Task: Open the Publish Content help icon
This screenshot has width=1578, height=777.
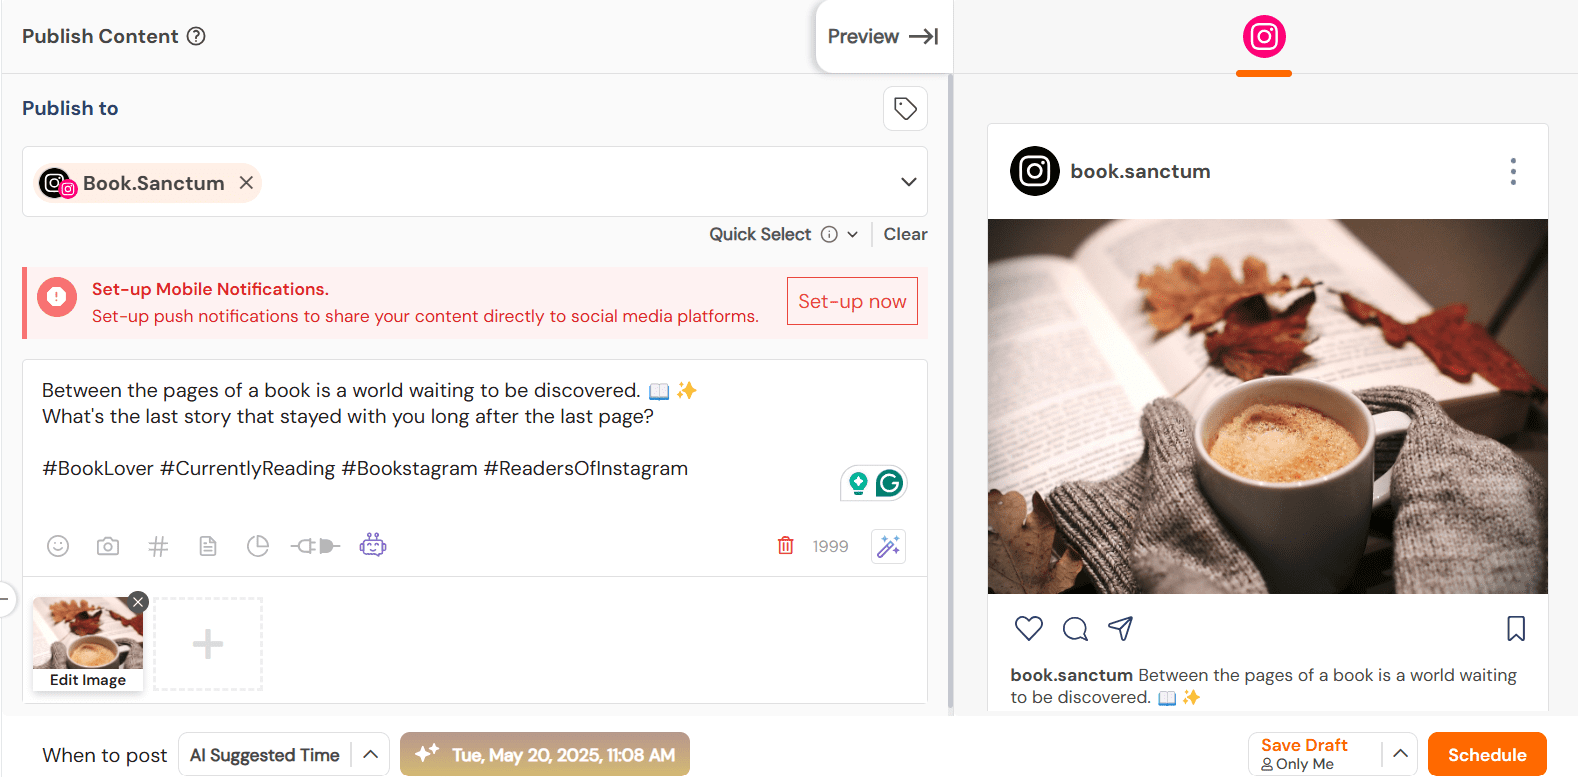Action: (197, 36)
